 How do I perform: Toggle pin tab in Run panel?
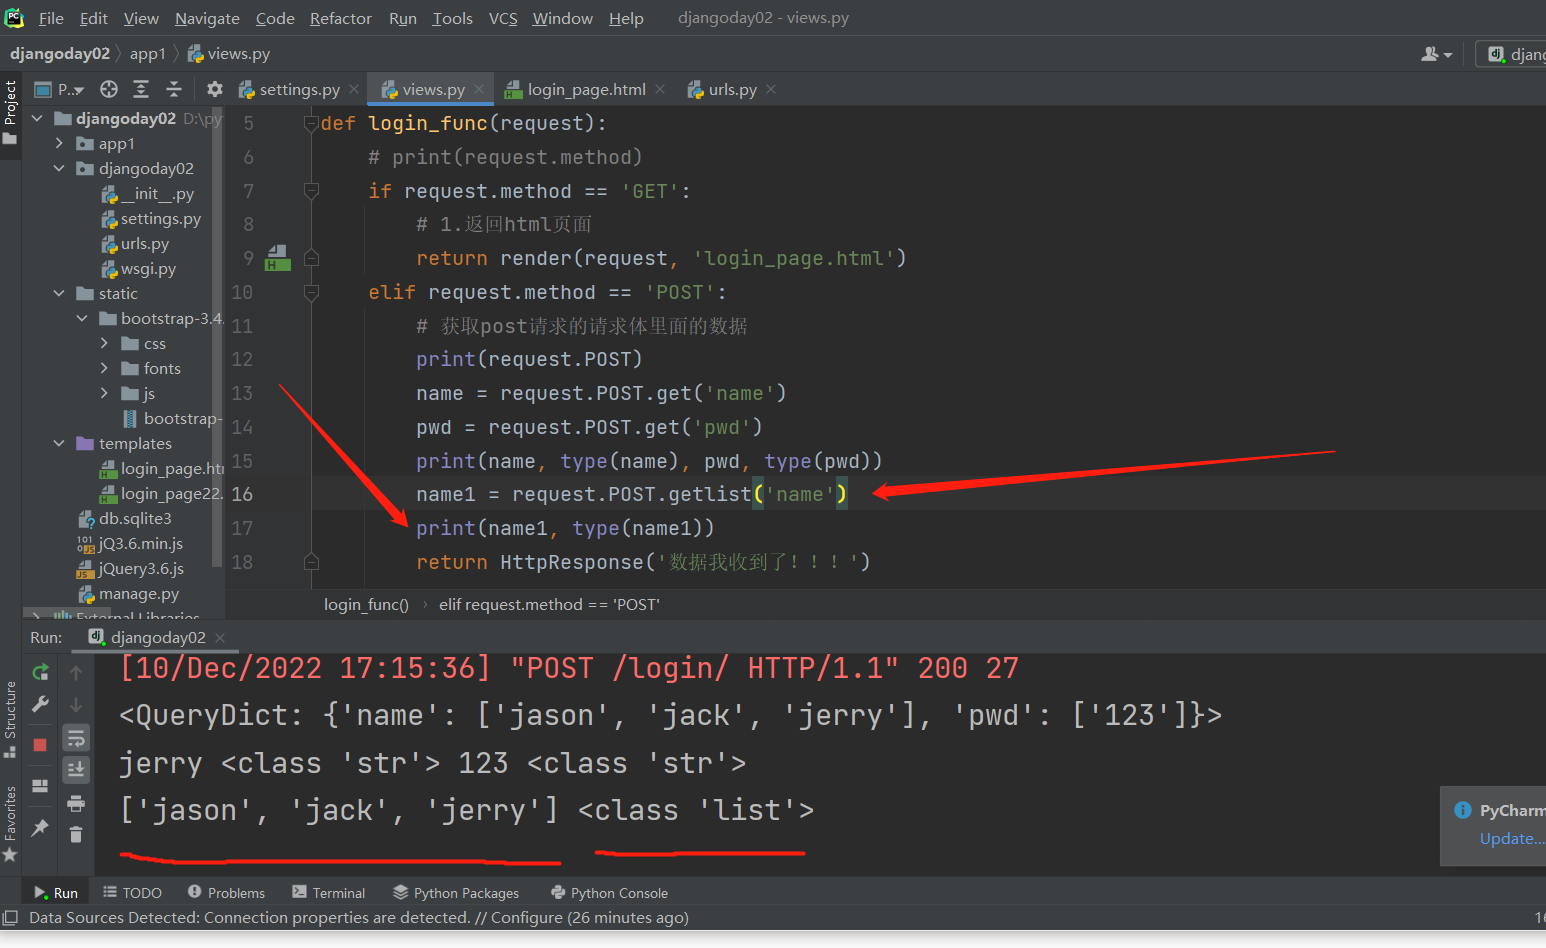point(40,827)
